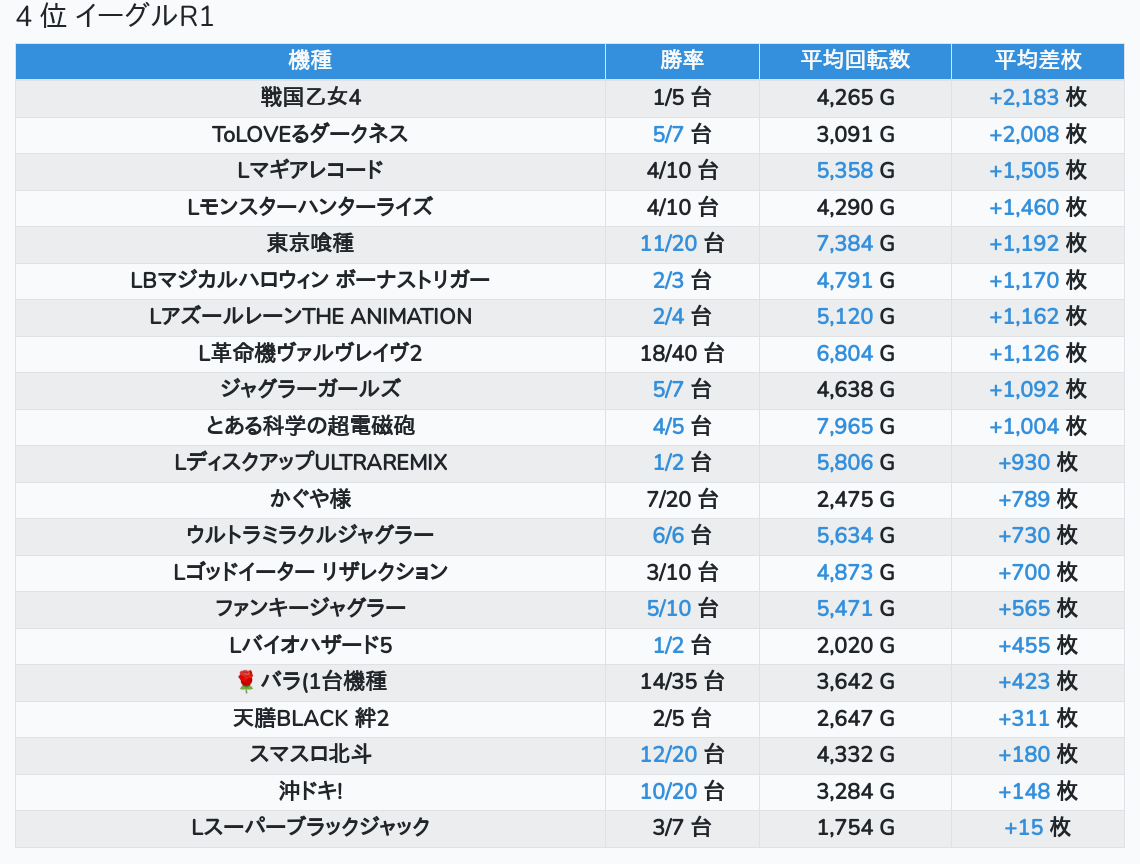The image size is (1140, 864).
Task: Select the L革命機ヴァルヴレイヴ2 machine name
Action: point(310,353)
